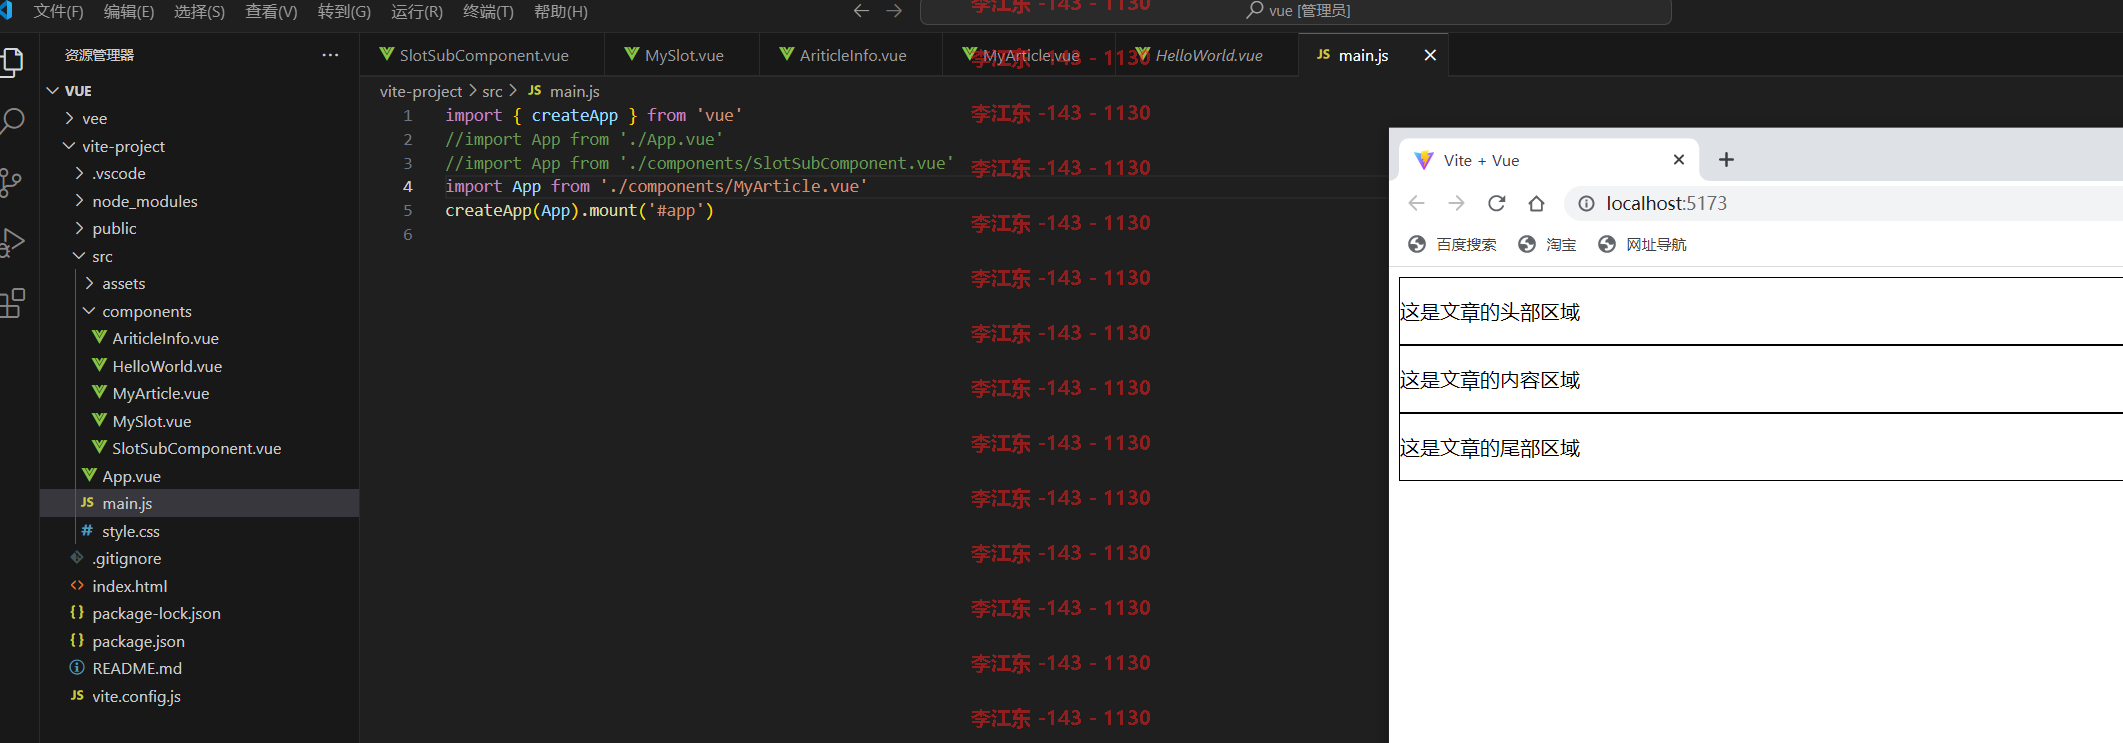Open index.html in the file tree
Image resolution: width=2123 pixels, height=743 pixels.
[x=199, y=586]
